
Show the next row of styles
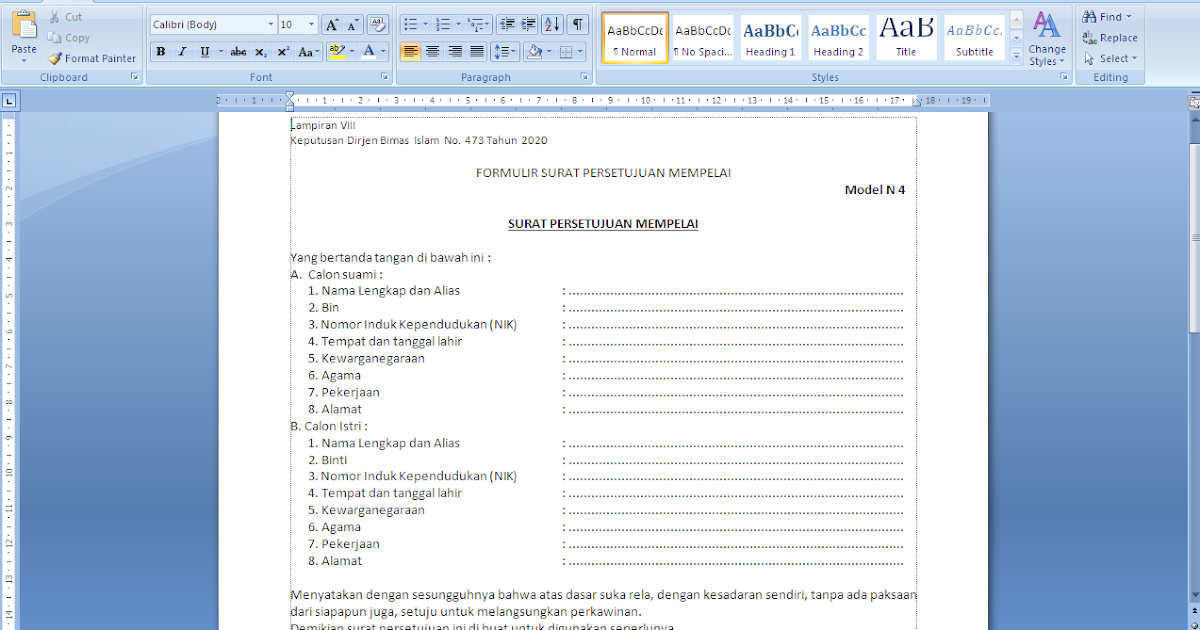1016,38
